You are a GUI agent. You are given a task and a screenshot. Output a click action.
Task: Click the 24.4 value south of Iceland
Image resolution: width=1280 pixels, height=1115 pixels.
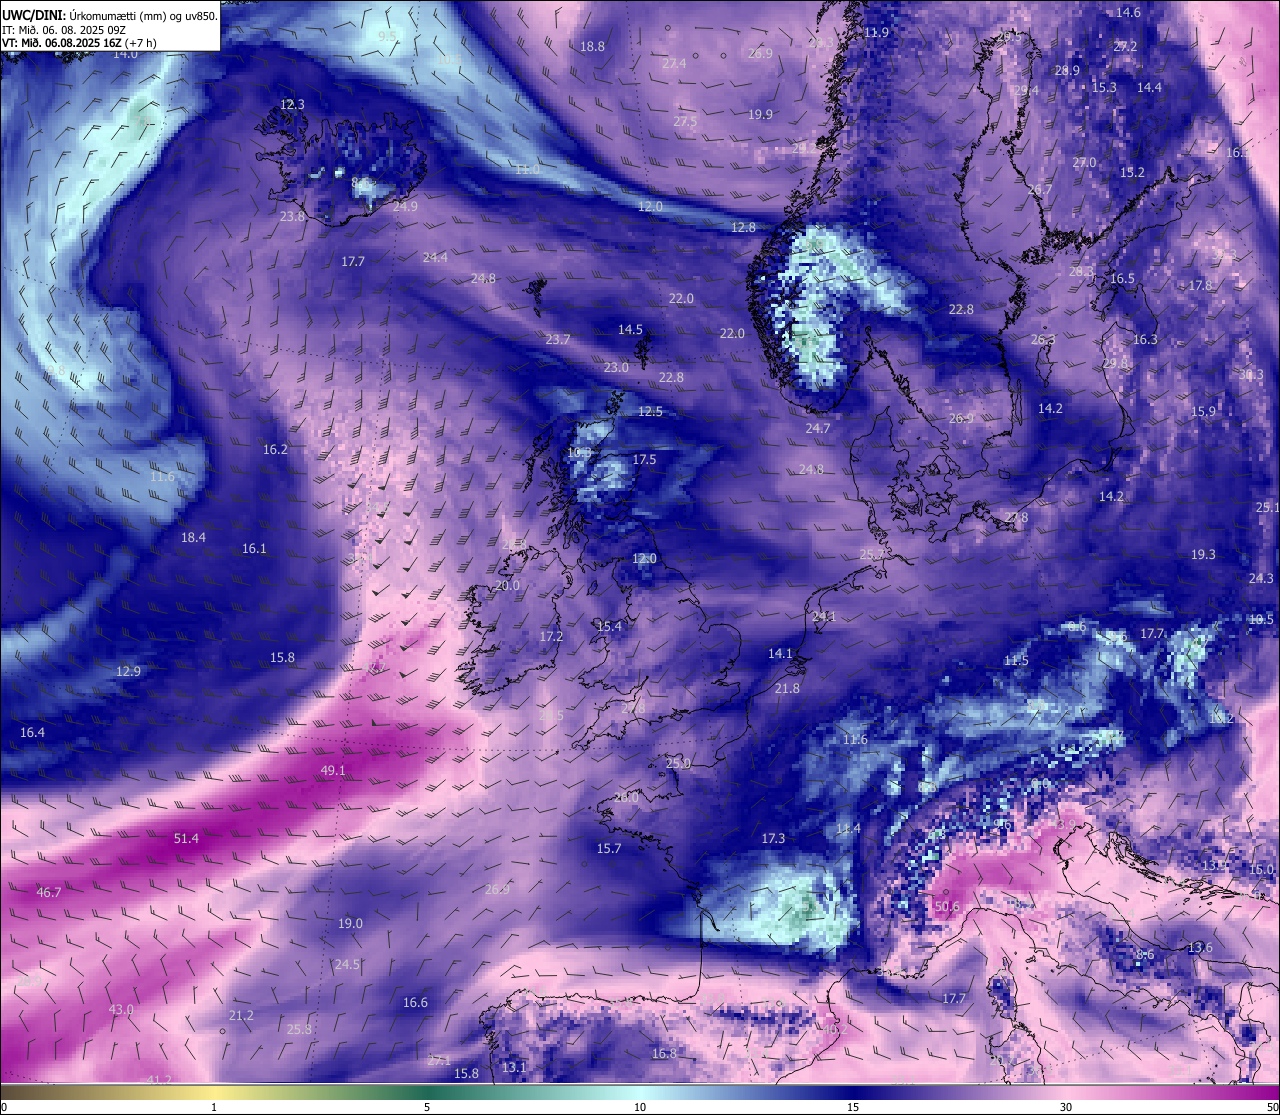[435, 257]
